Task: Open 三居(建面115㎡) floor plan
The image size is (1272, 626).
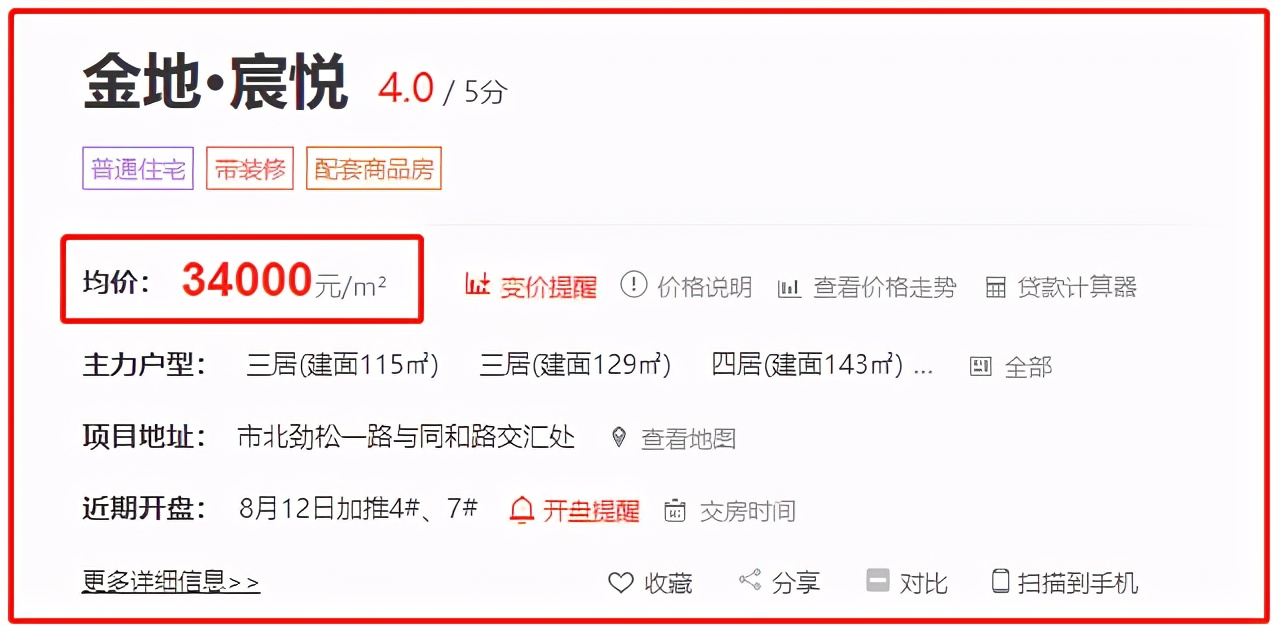Action: pyautogui.click(x=343, y=365)
